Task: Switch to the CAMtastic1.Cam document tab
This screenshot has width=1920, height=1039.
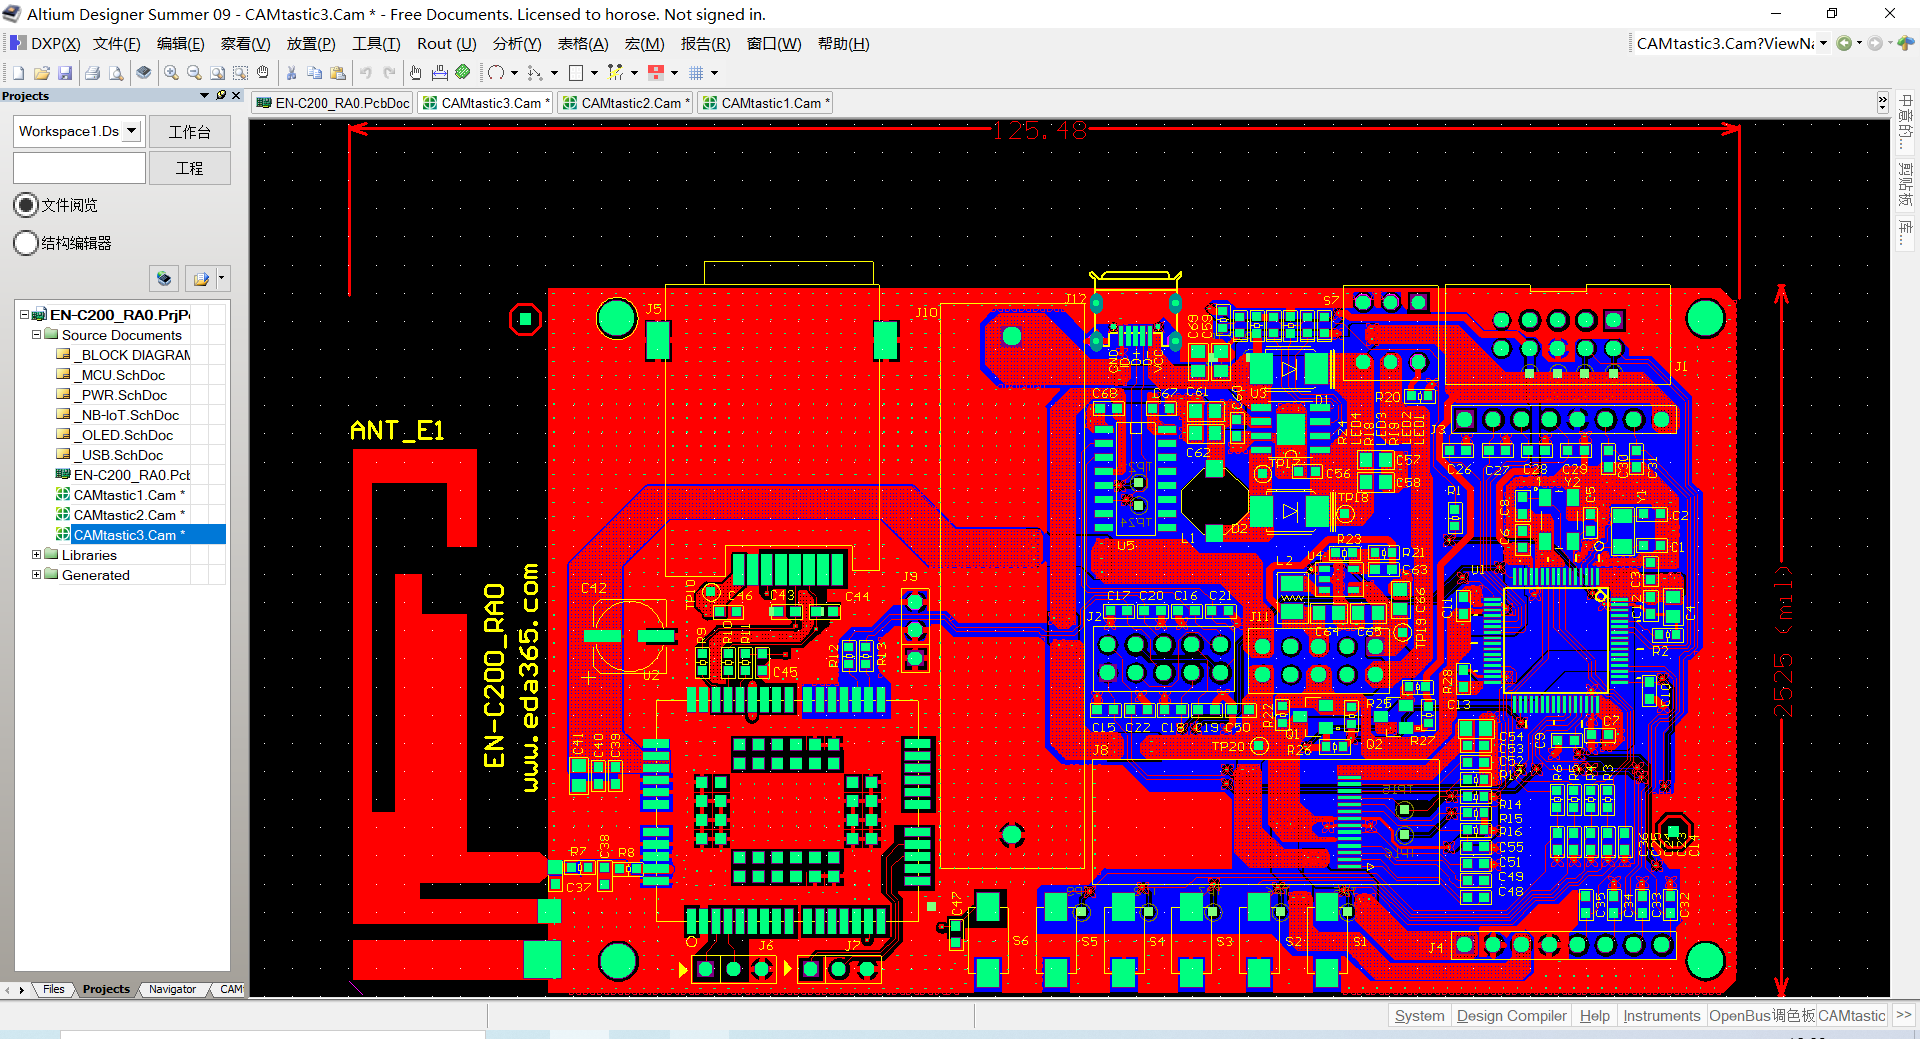Action: [766, 103]
